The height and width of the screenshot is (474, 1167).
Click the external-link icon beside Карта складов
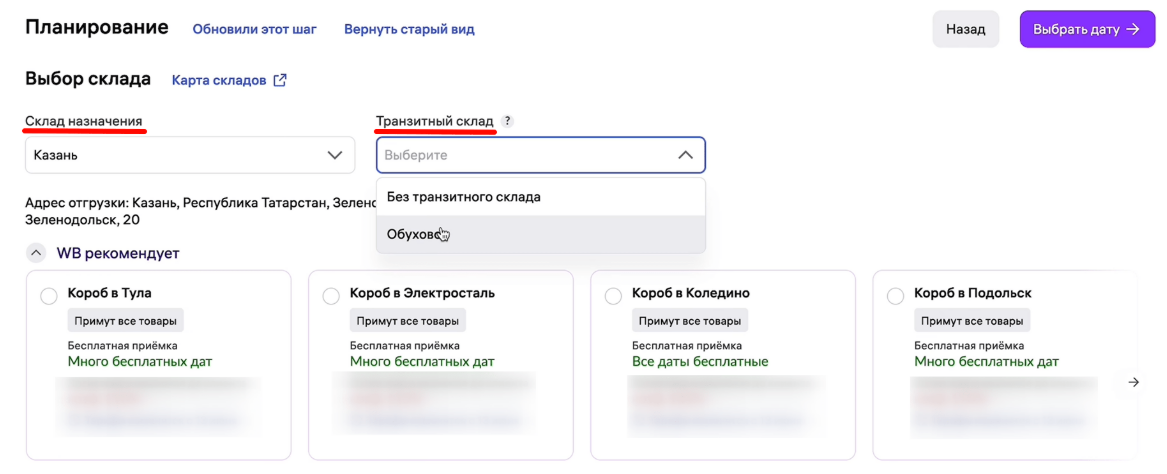coord(280,80)
